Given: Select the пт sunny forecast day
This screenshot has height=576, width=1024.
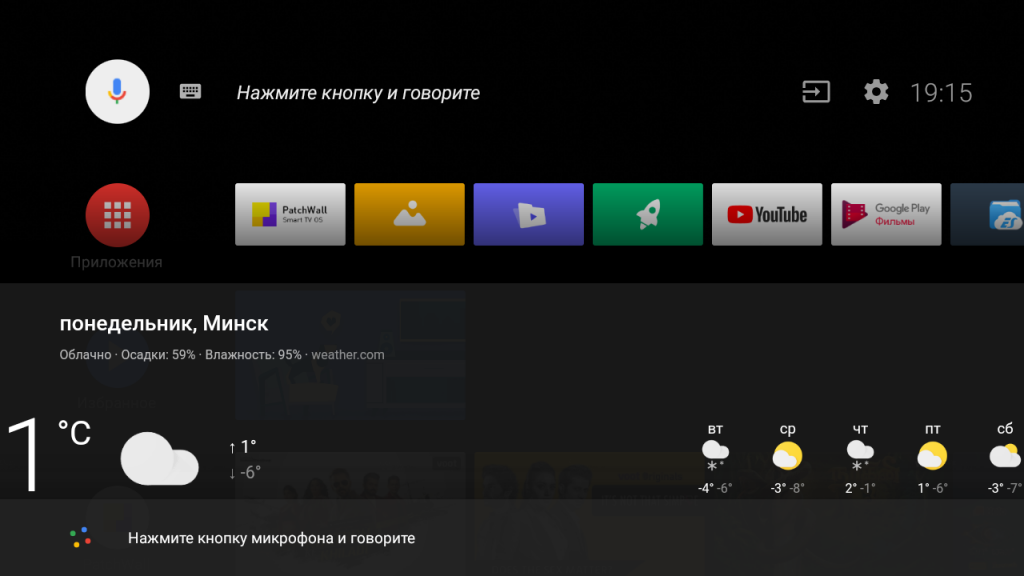Looking at the screenshot, I should click(x=932, y=458).
